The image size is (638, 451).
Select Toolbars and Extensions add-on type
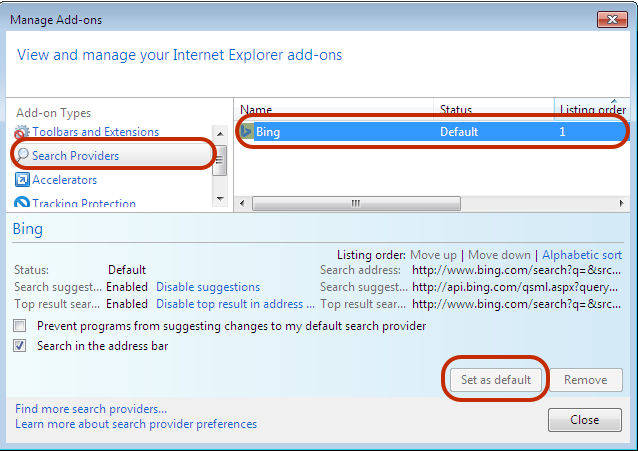(96, 132)
